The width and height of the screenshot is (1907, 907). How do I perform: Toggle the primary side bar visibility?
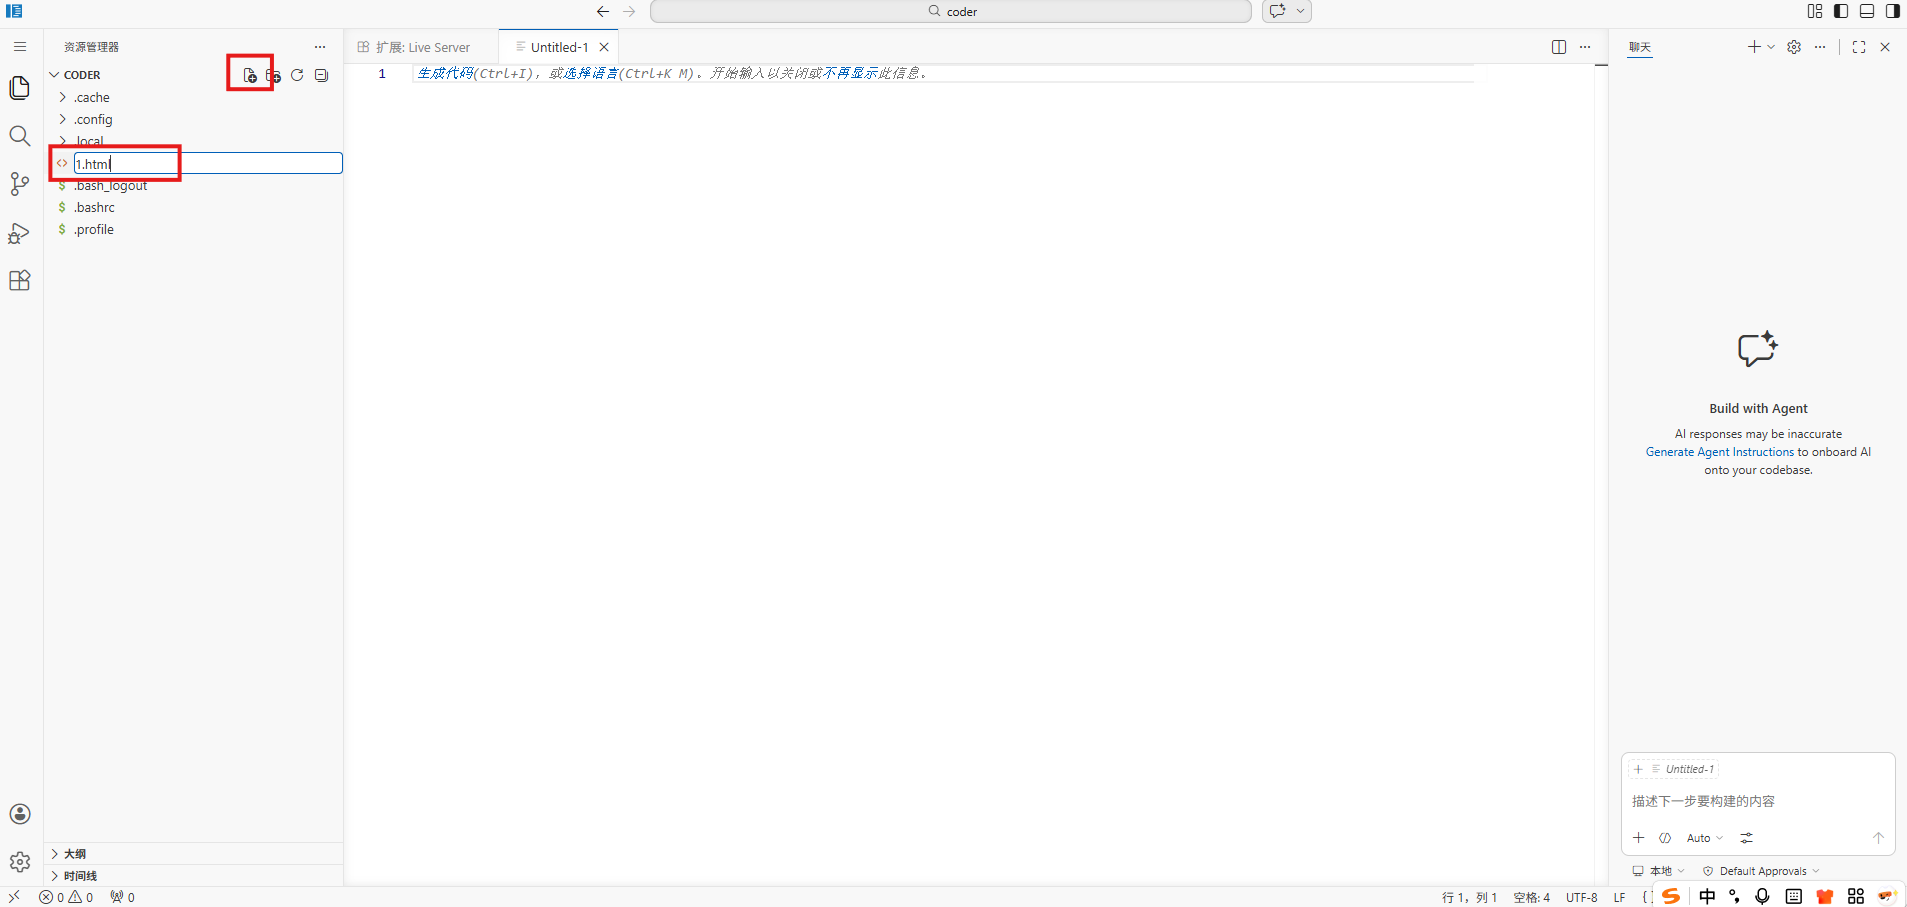(1841, 11)
